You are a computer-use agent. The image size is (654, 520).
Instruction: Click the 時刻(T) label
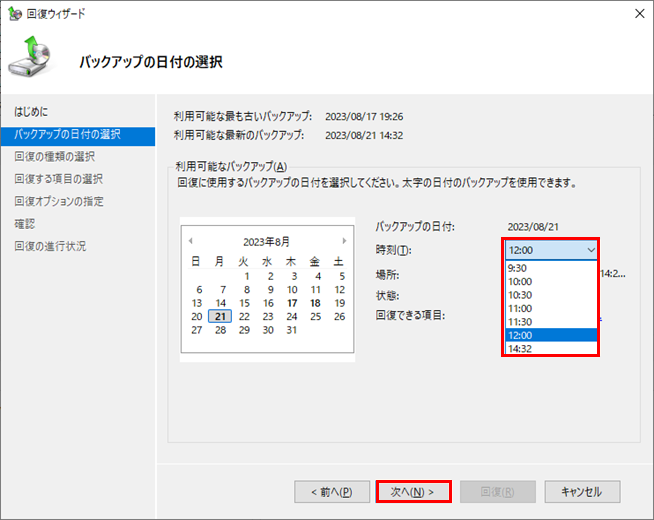393,250
